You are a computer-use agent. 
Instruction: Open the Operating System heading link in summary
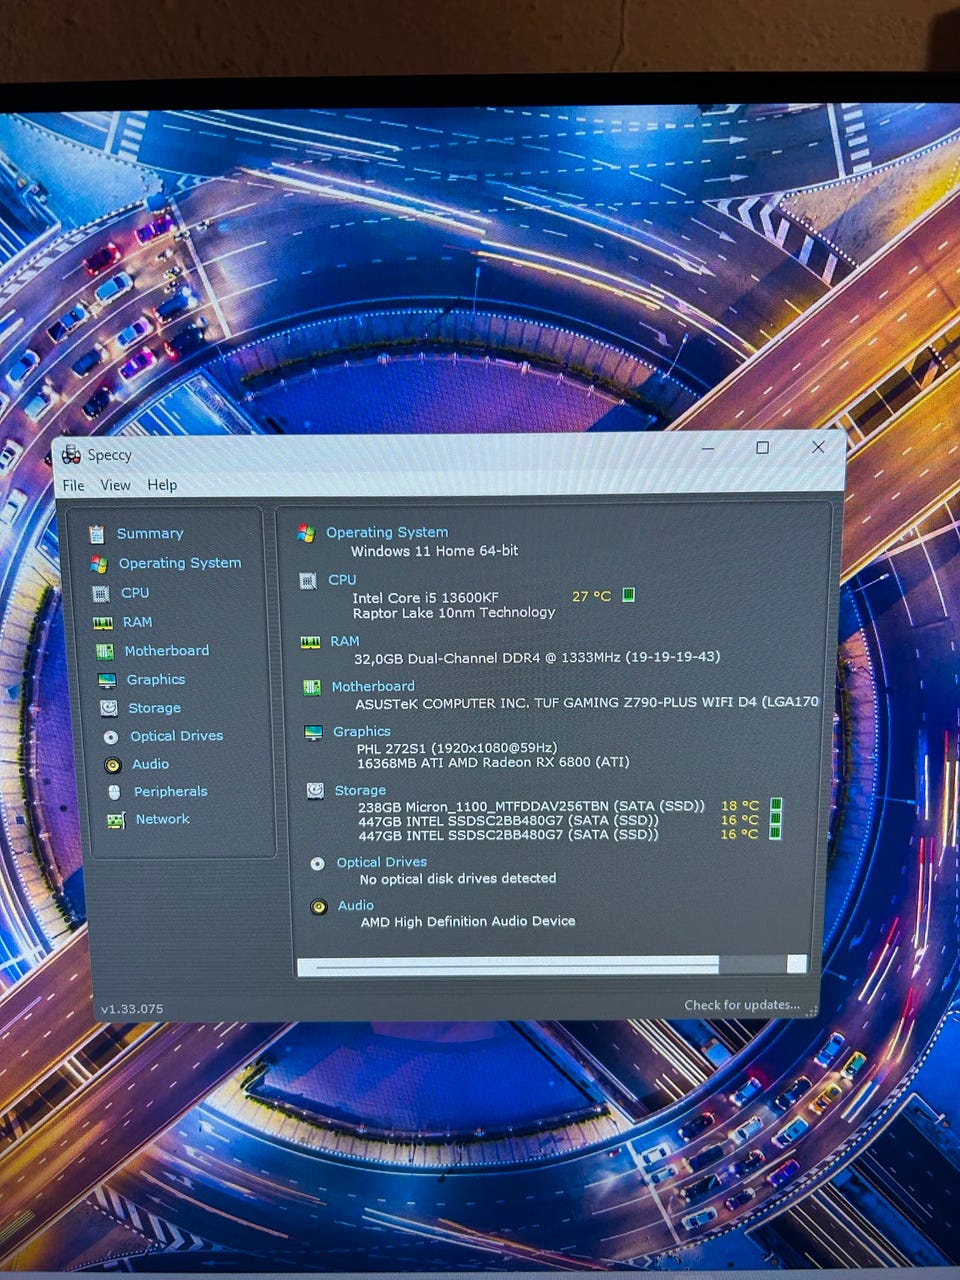pyautogui.click(x=387, y=533)
